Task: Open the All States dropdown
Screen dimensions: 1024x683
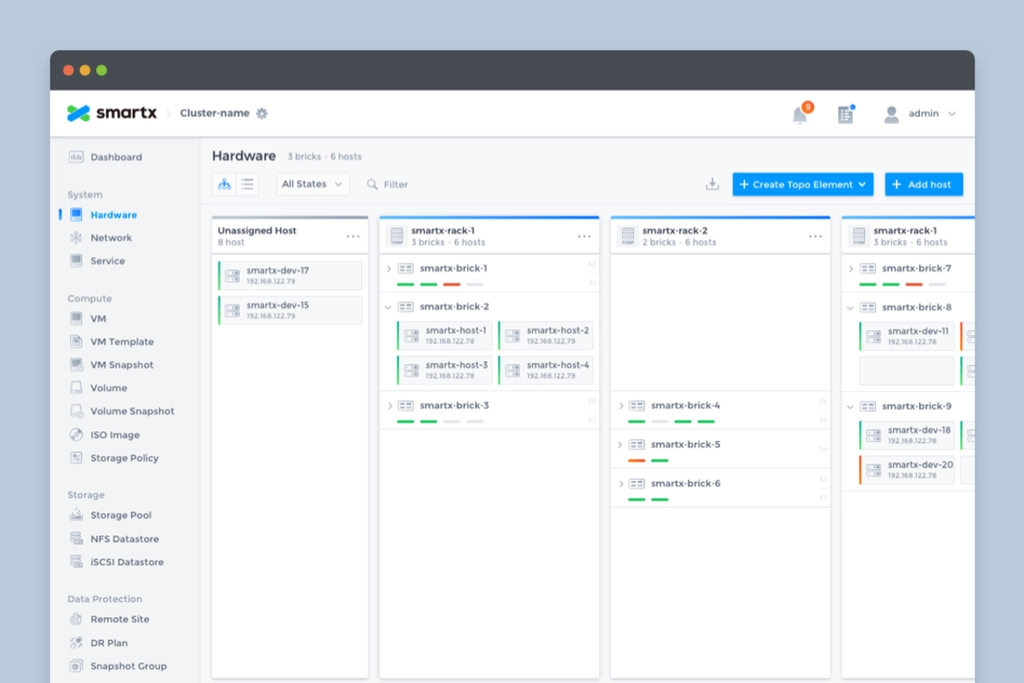Action: [312, 184]
